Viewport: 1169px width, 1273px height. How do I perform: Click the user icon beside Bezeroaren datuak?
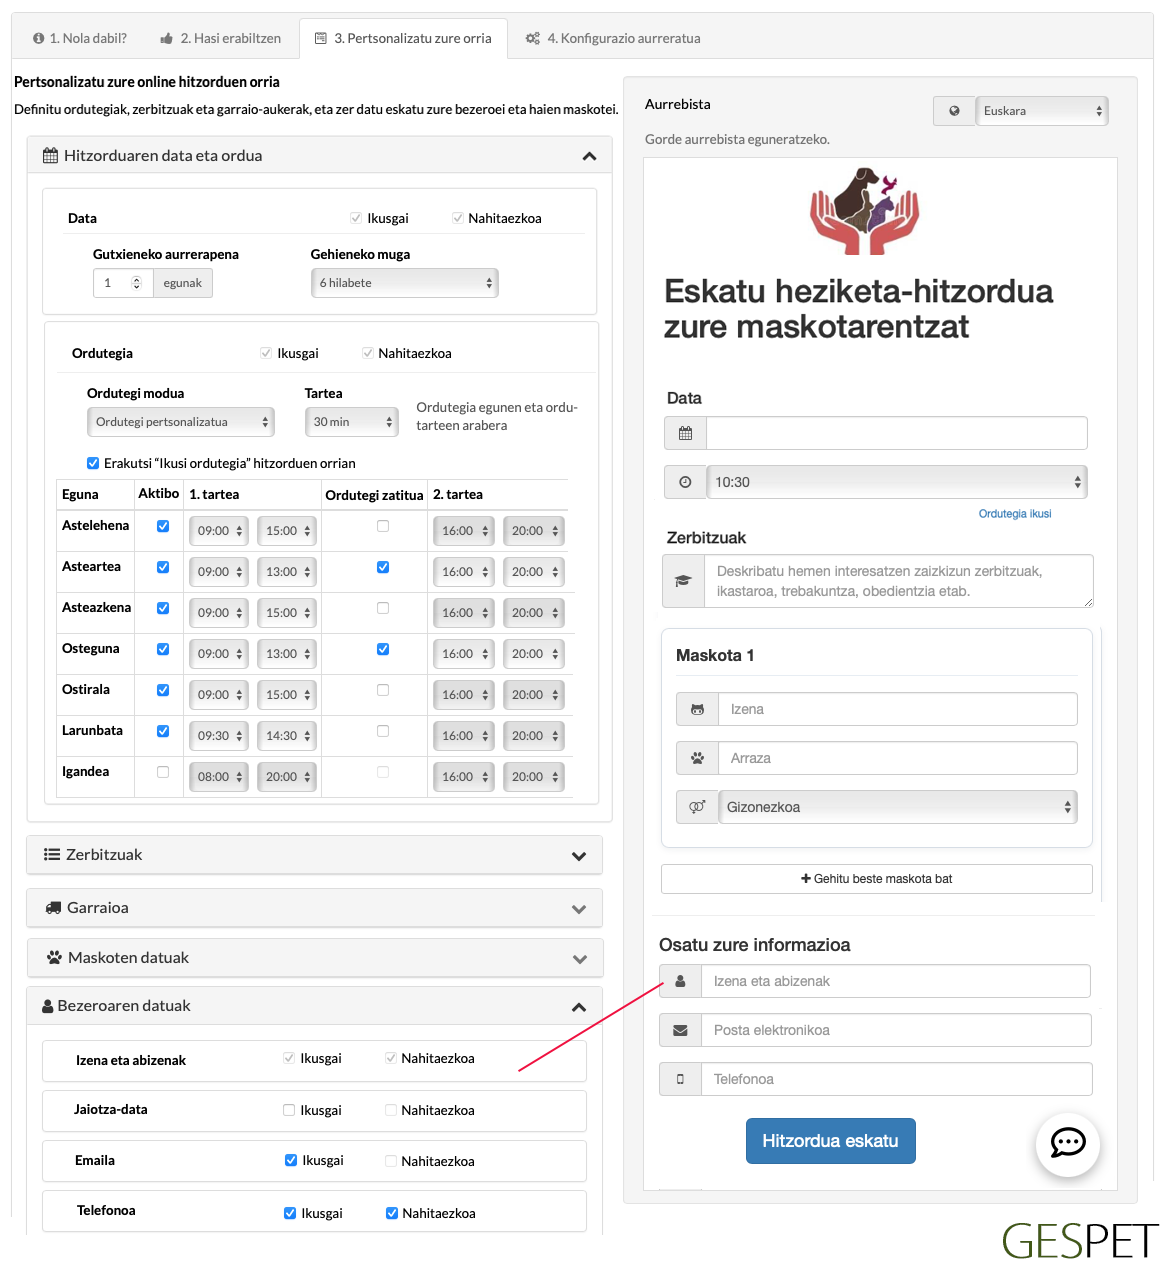[x=47, y=1006]
